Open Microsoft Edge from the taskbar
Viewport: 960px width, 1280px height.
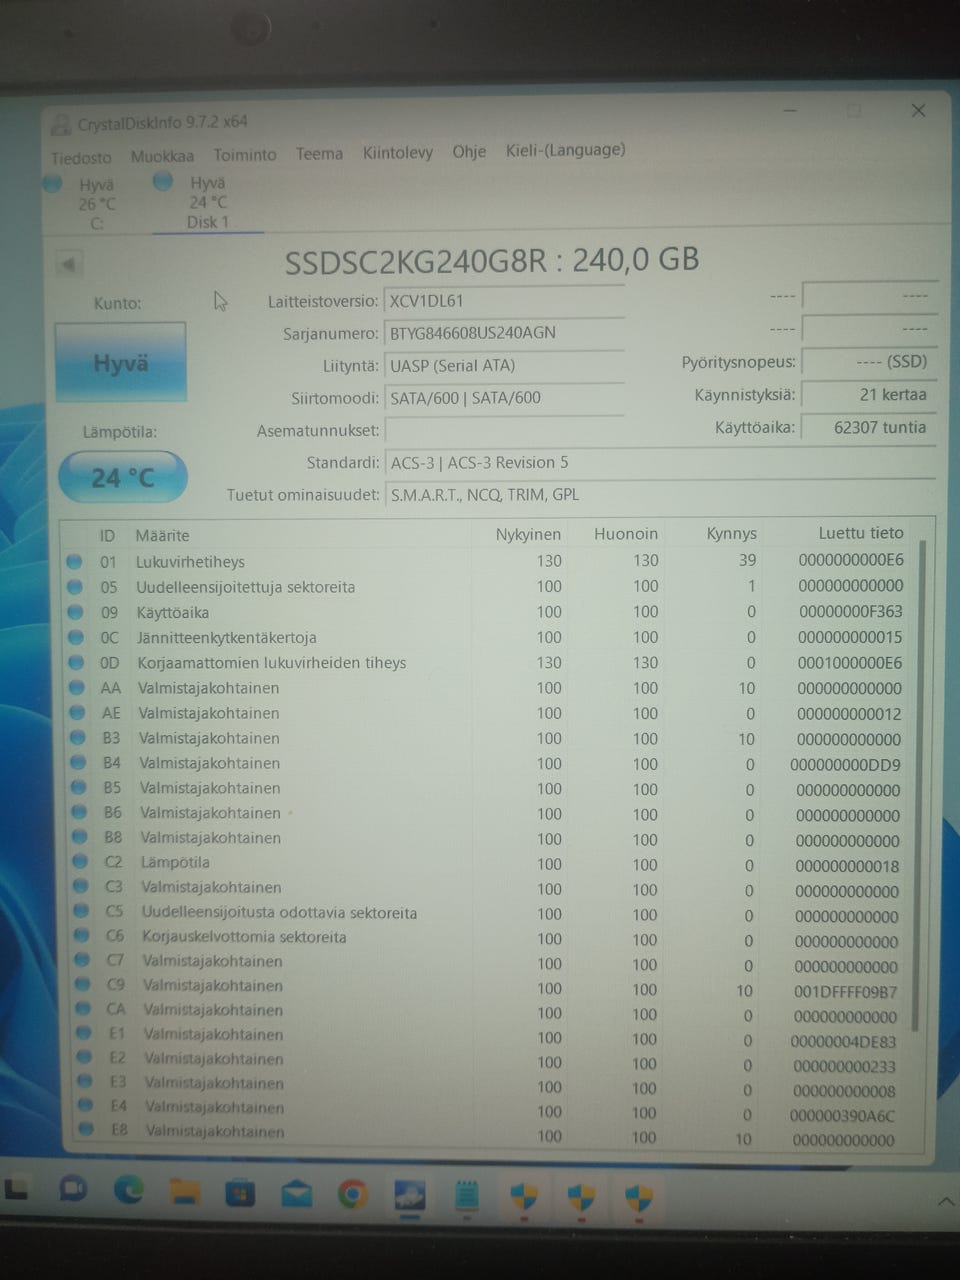click(128, 1190)
